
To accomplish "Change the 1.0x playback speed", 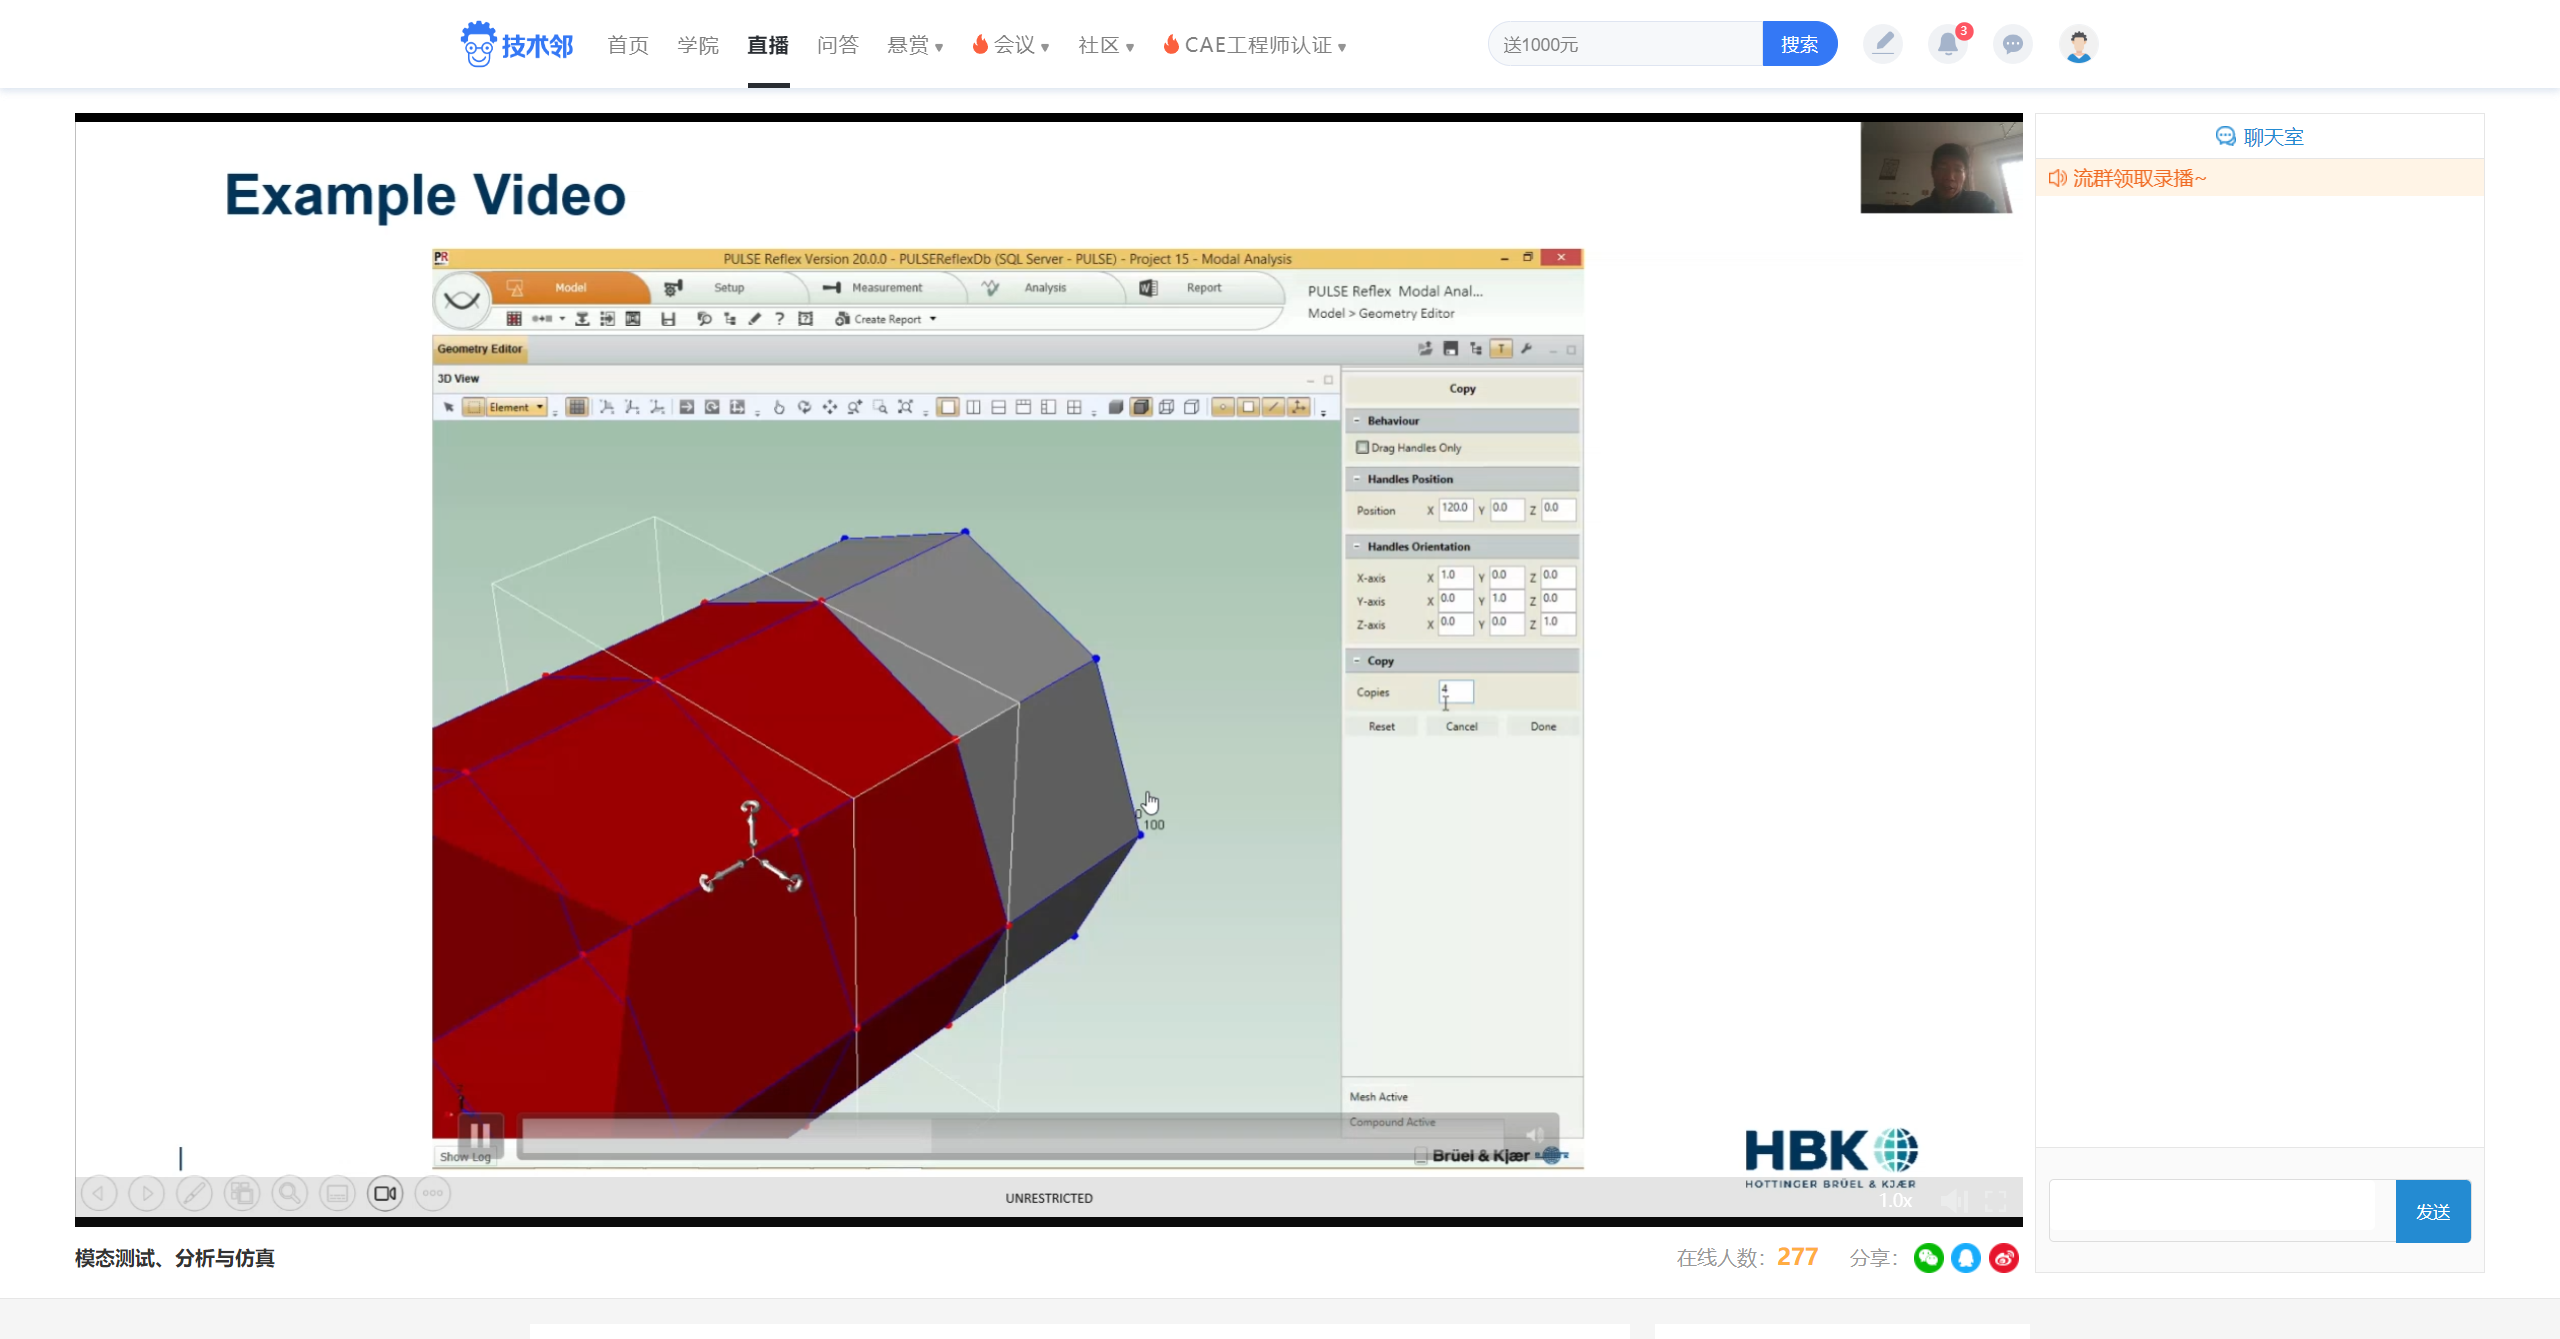I will click(x=1896, y=1200).
